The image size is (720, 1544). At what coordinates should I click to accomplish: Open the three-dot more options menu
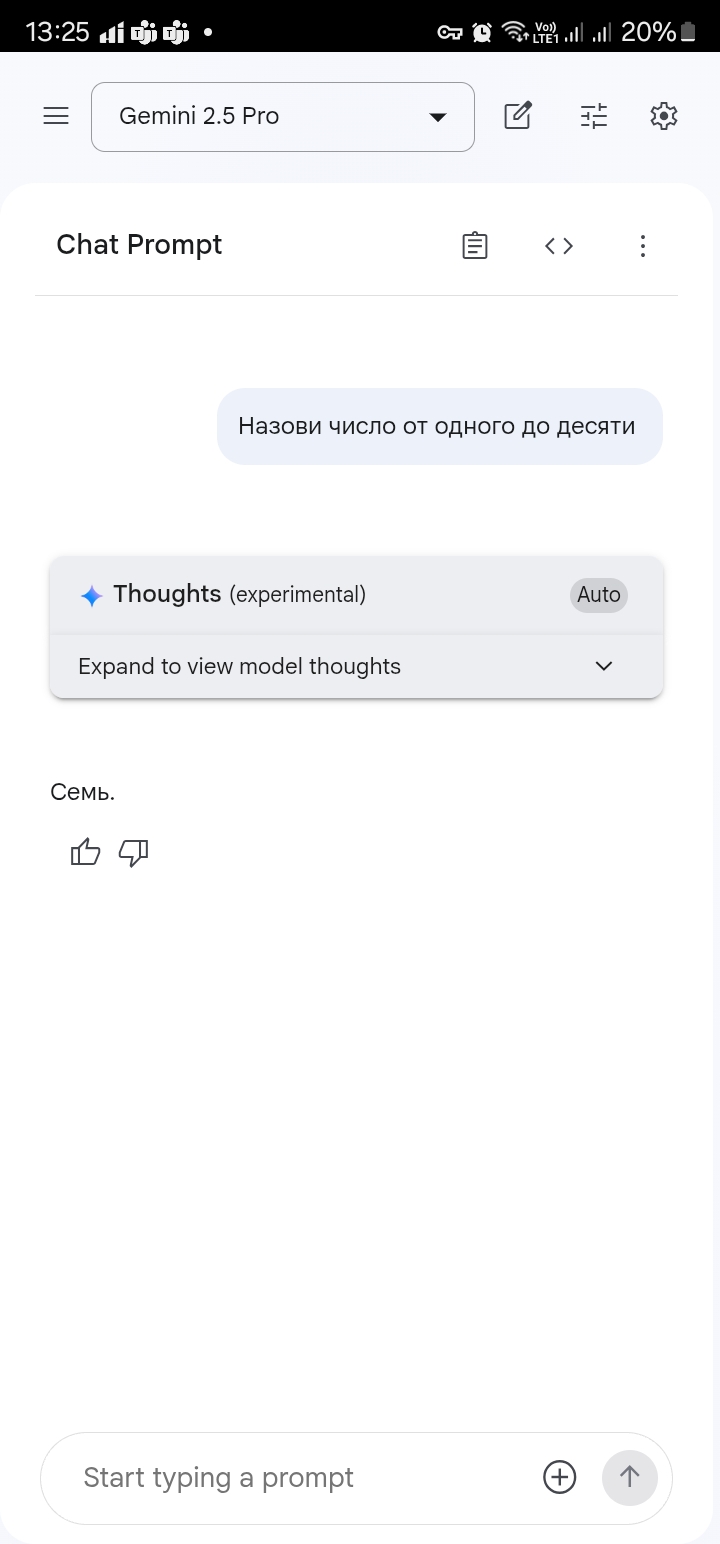click(x=643, y=245)
